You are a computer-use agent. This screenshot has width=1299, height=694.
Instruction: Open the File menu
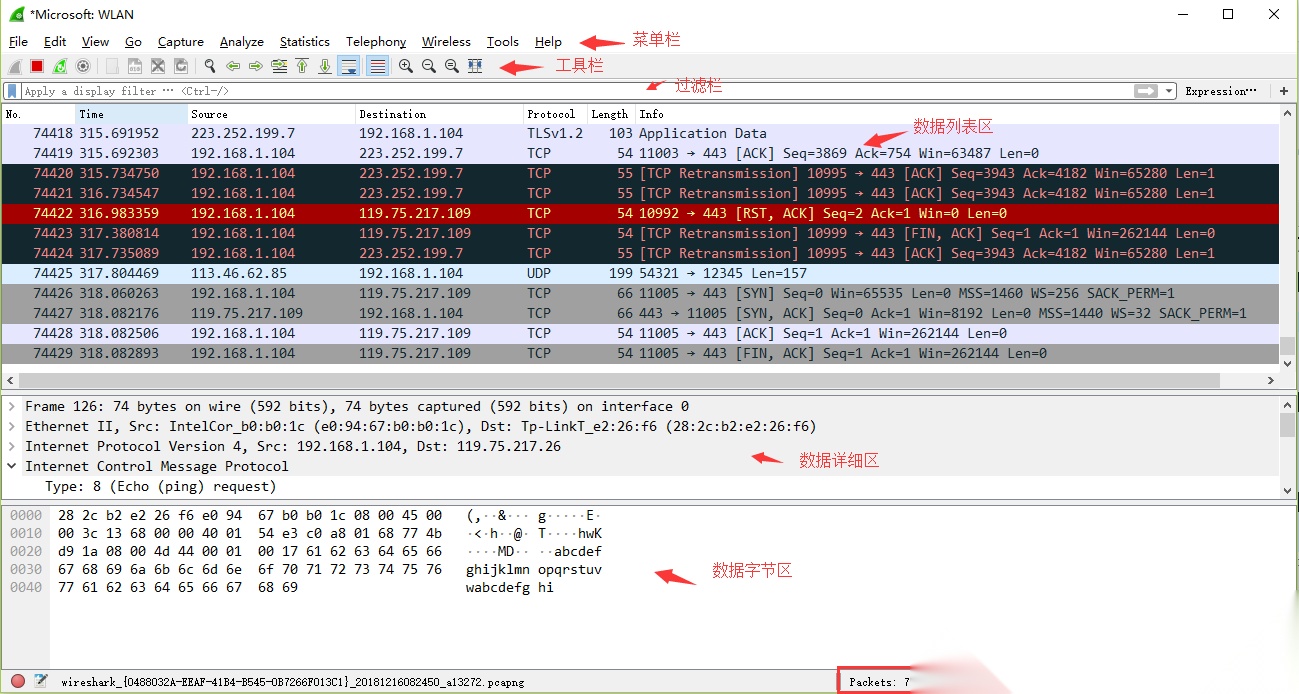tap(18, 42)
